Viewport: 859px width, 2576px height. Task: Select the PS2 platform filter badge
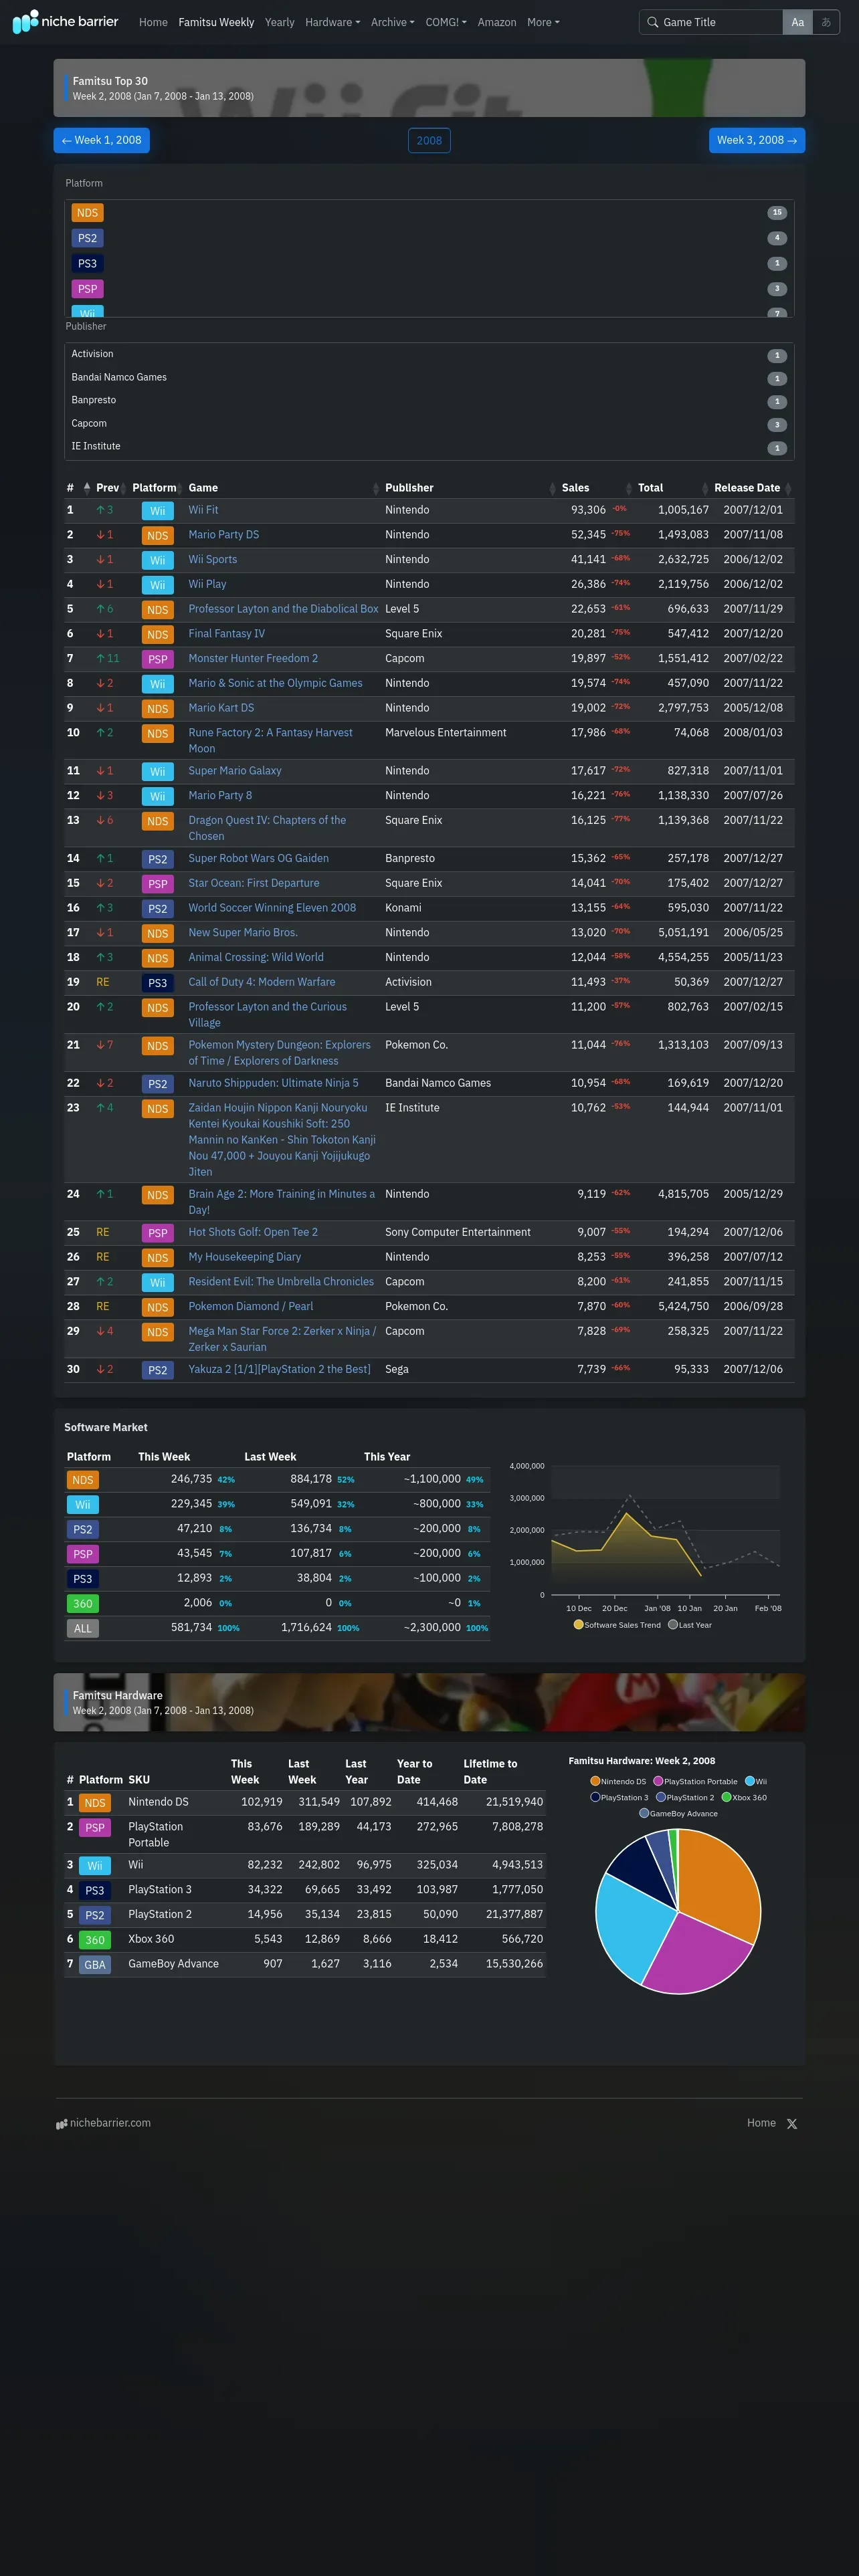tap(87, 238)
